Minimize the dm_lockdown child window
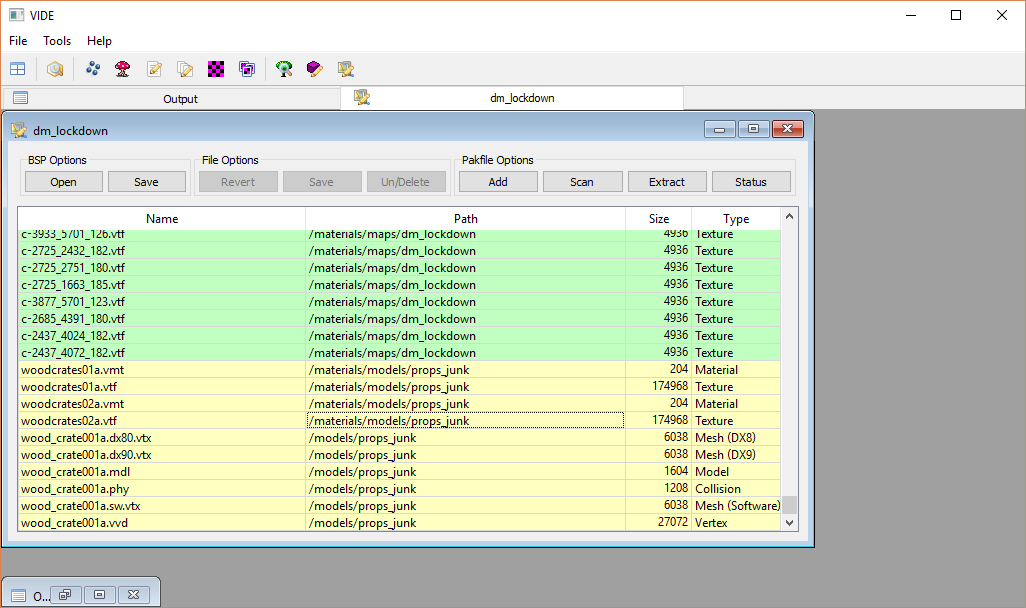 tap(720, 129)
